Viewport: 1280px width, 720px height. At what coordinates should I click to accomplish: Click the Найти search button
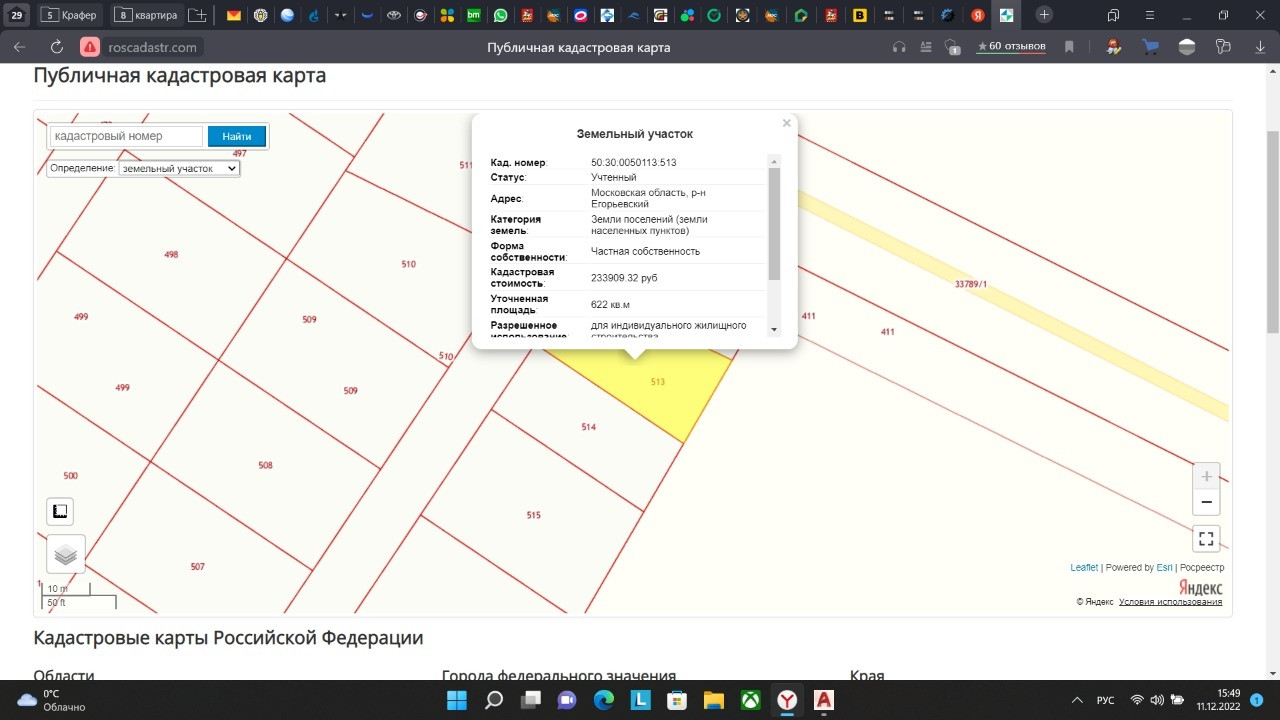[237, 136]
